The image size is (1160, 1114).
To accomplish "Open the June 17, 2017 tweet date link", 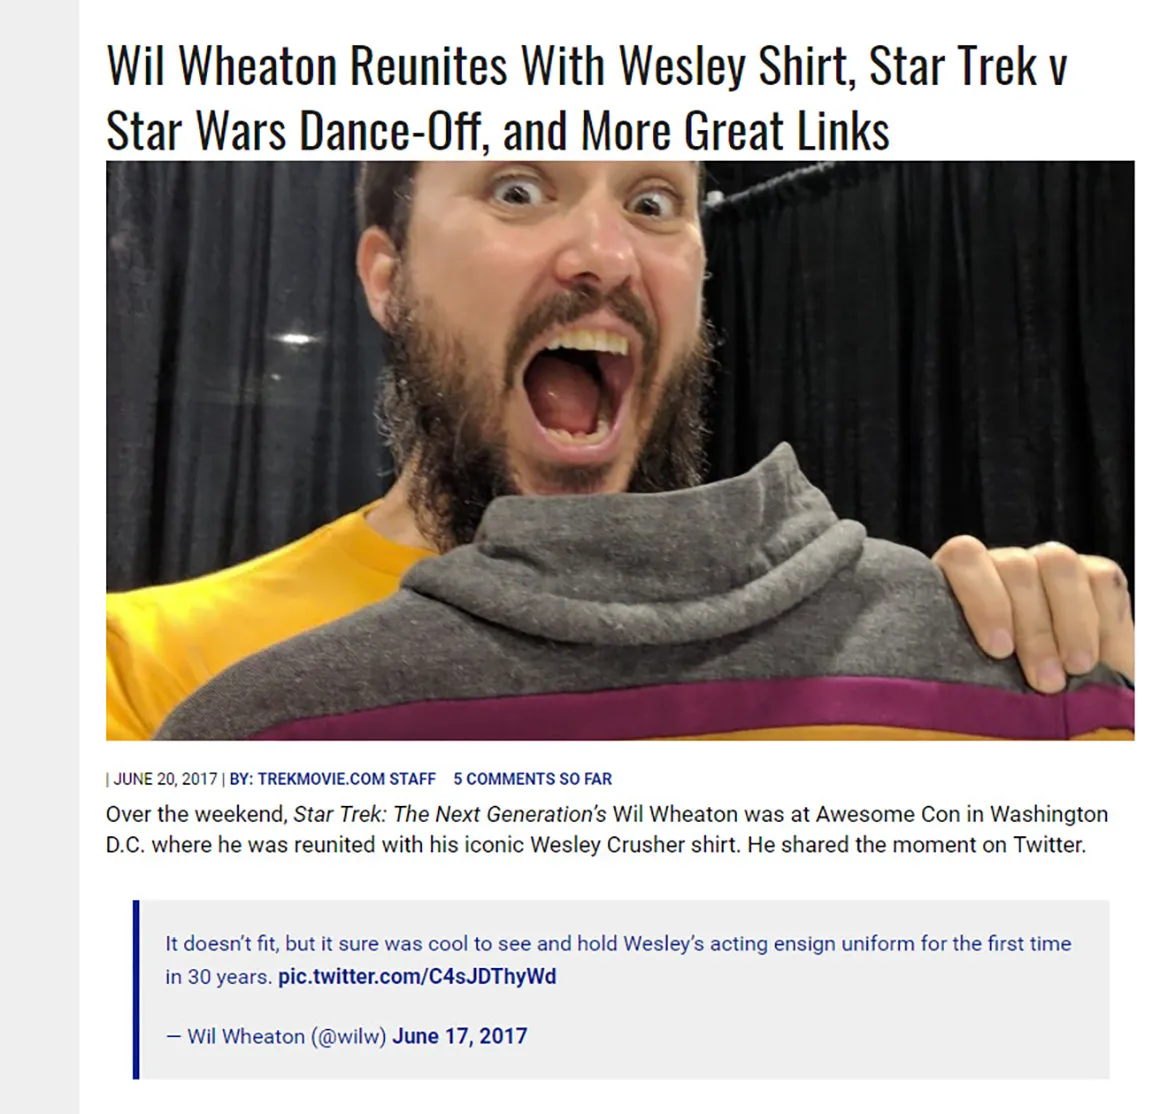I will click(x=459, y=1036).
